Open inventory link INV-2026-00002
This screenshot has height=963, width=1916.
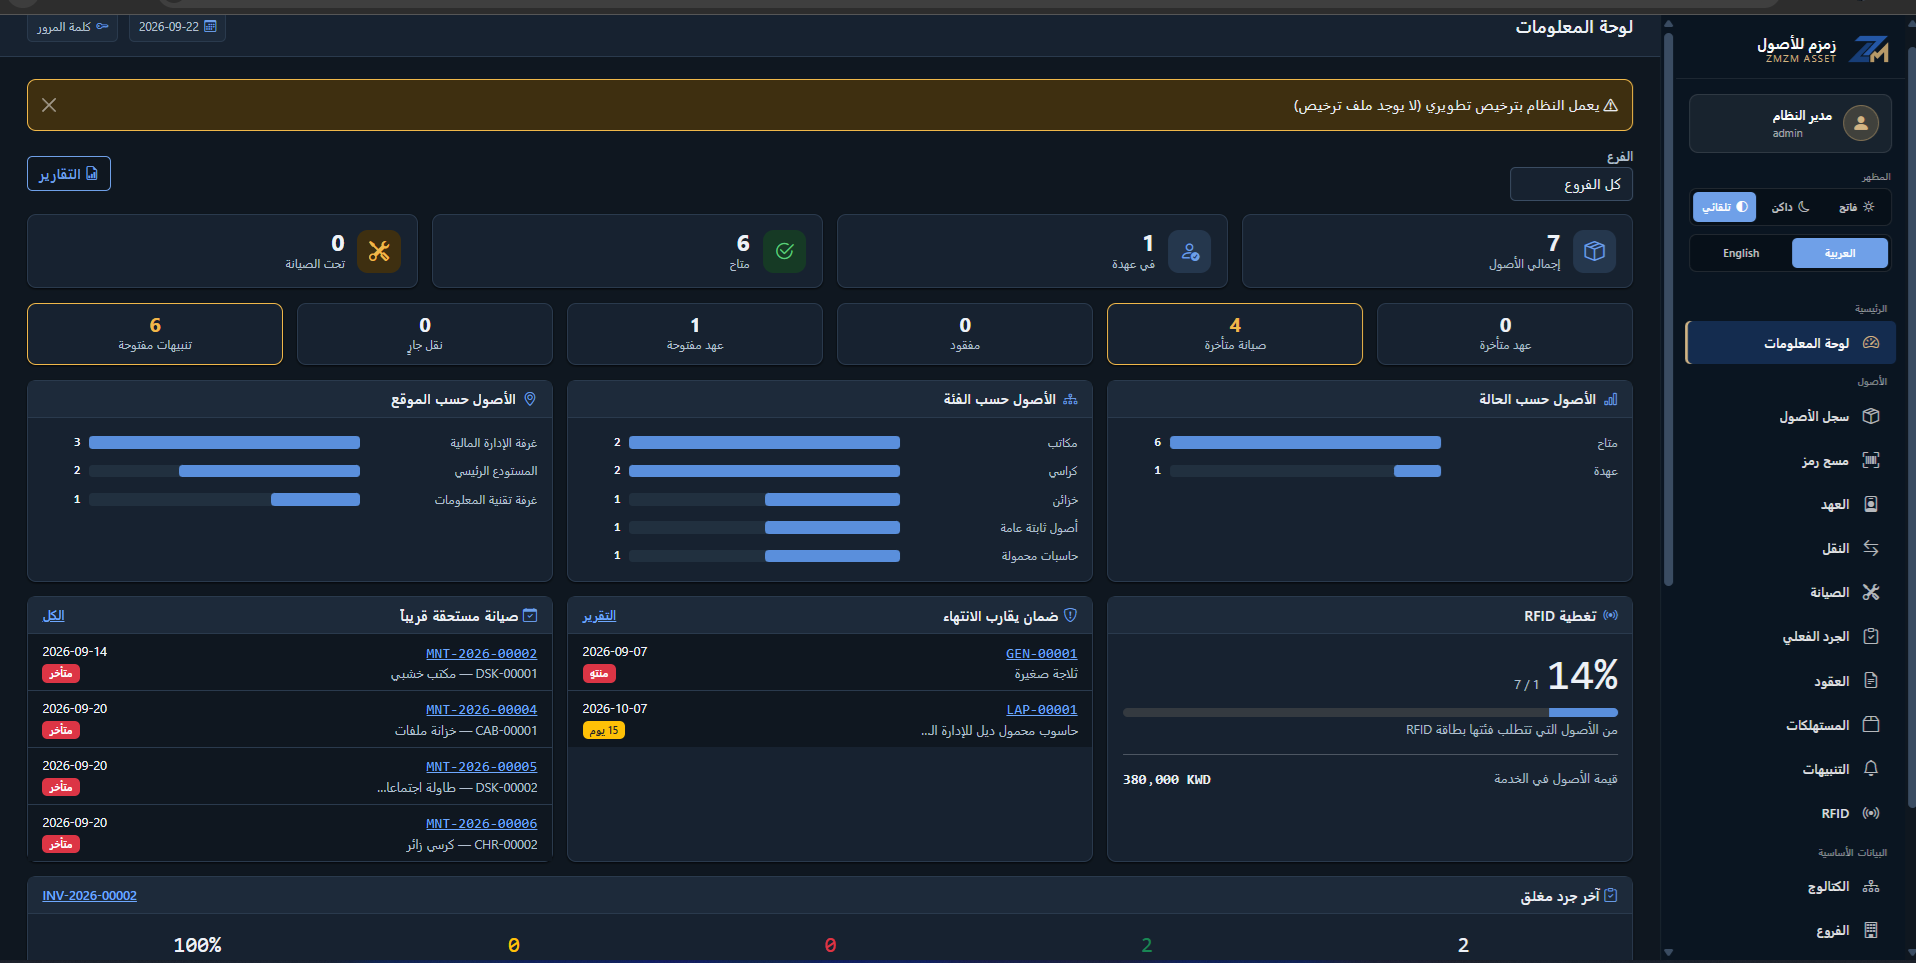89,896
